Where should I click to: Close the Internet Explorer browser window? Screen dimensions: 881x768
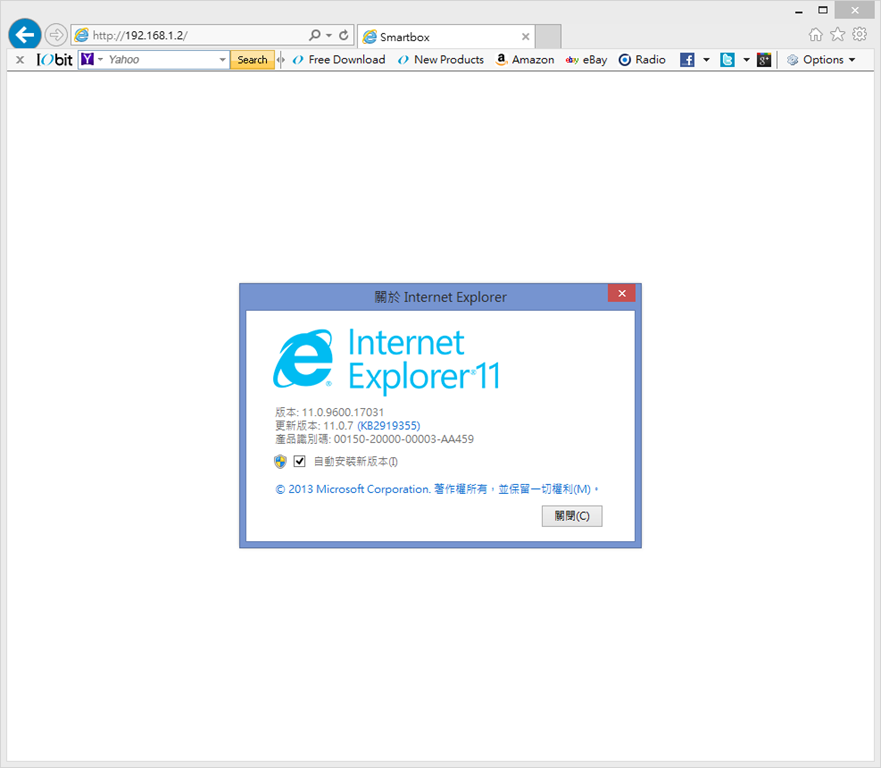855,10
